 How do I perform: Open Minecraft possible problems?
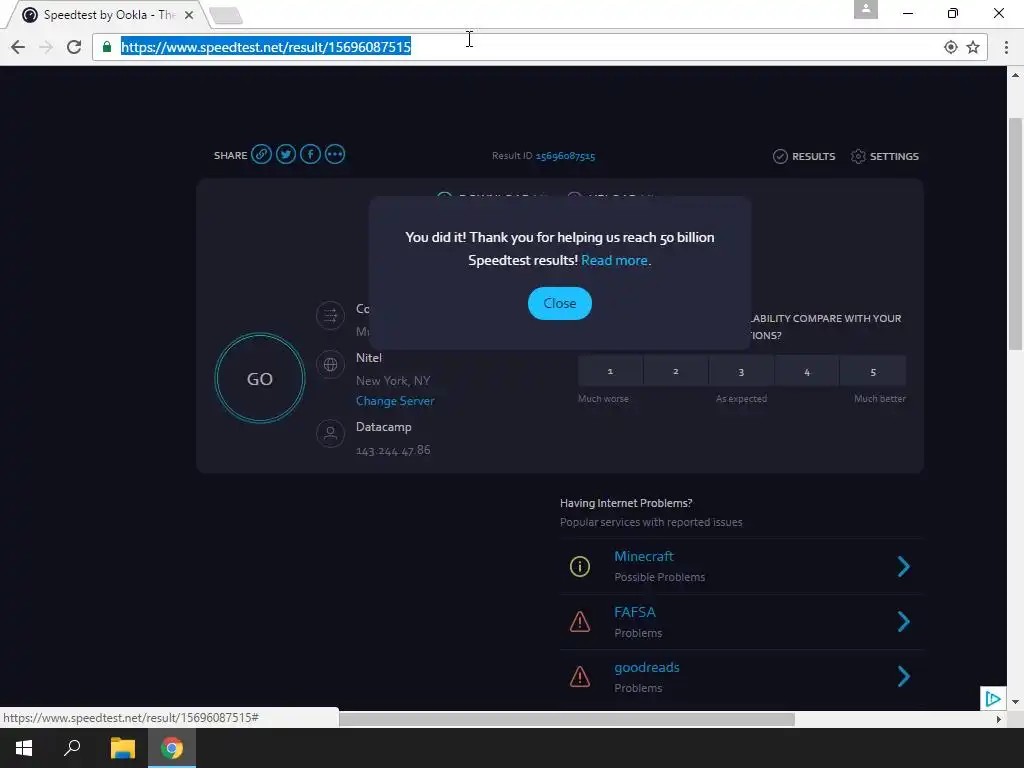644,556
